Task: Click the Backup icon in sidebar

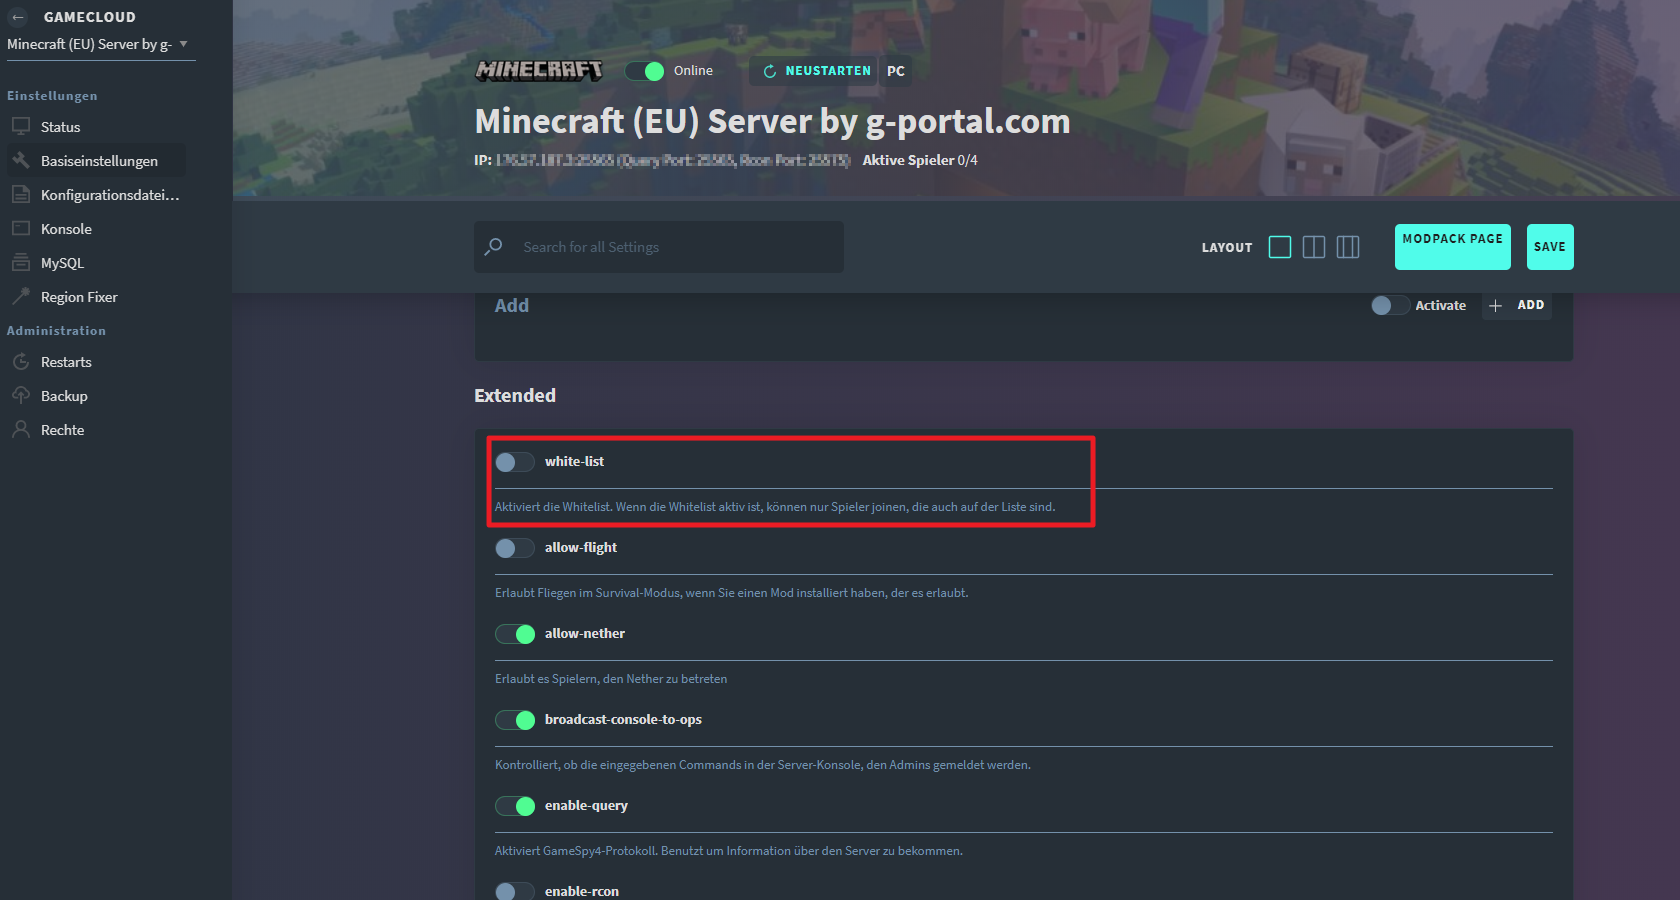Action: tap(22, 395)
